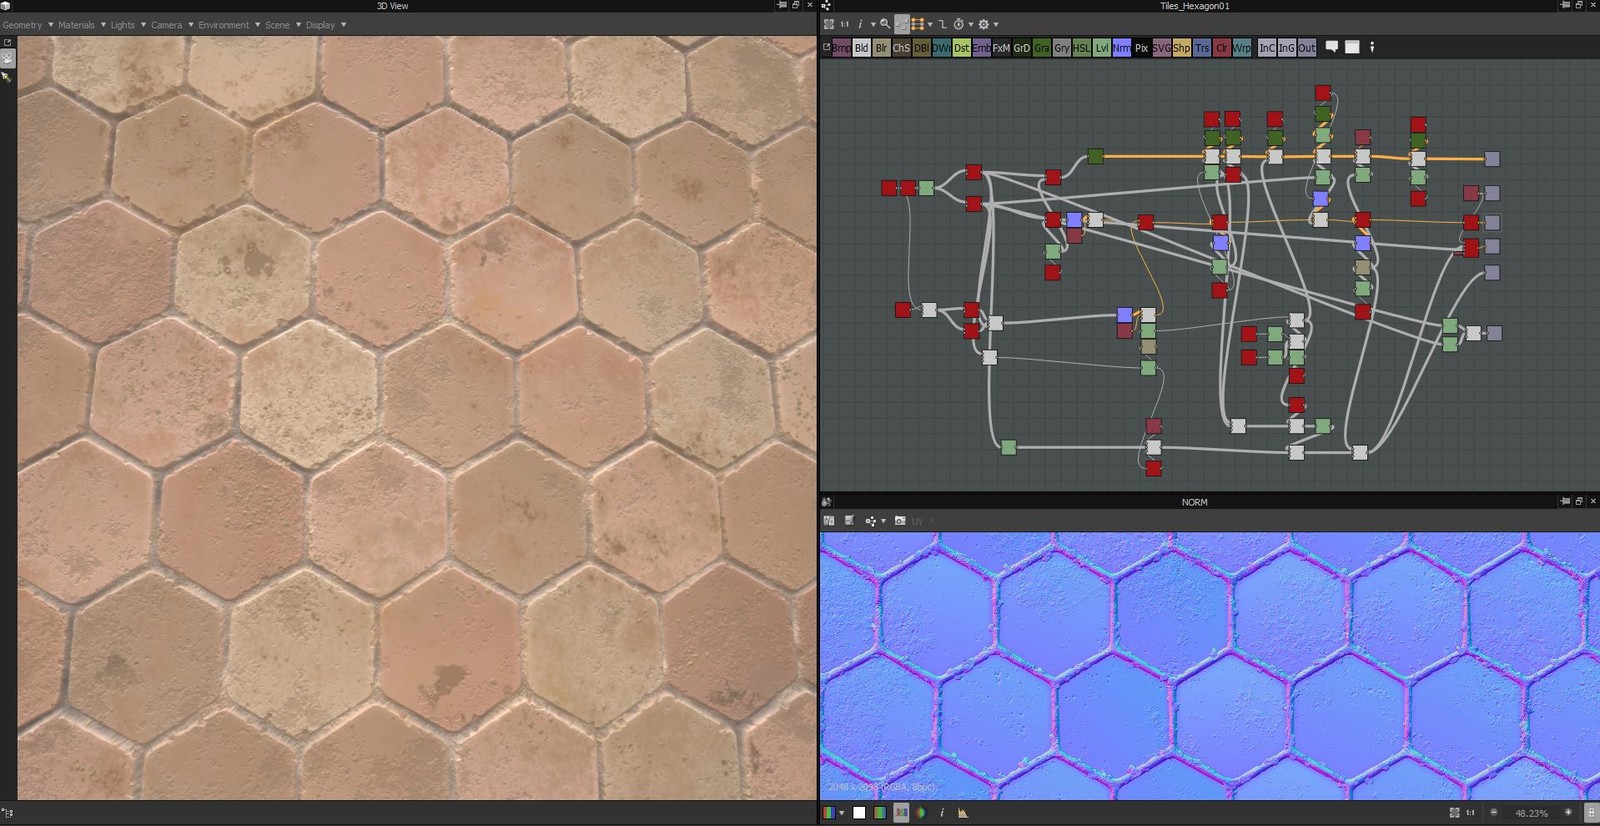Click the pin icon right of frame icon

(1372, 47)
